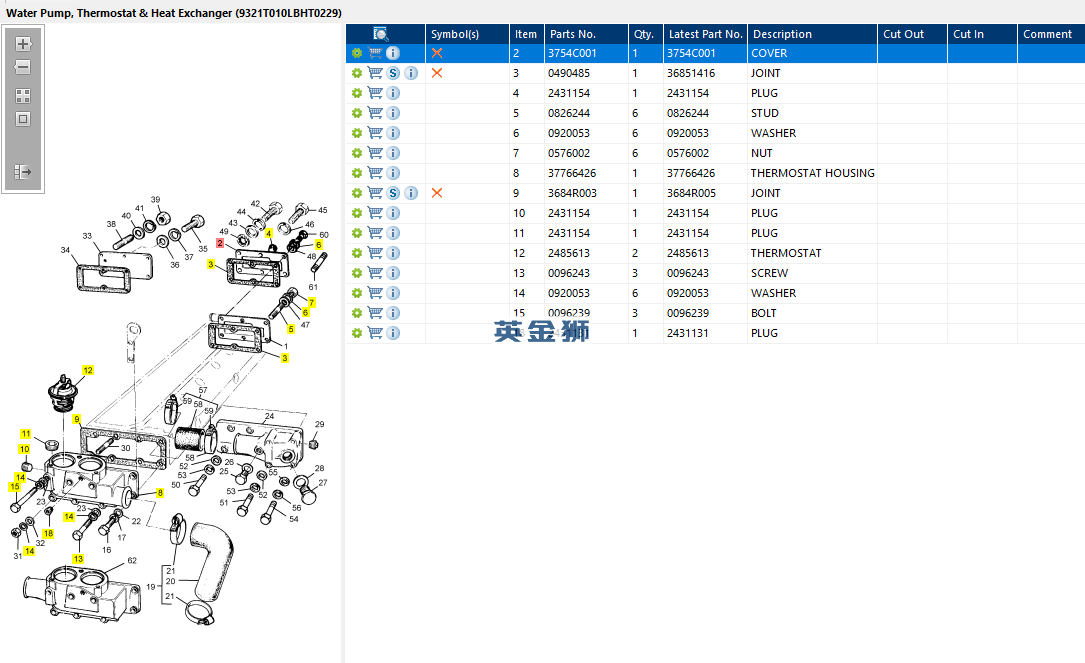
Task: Click yellow callout 9 in the diagram
Action: click(77, 419)
